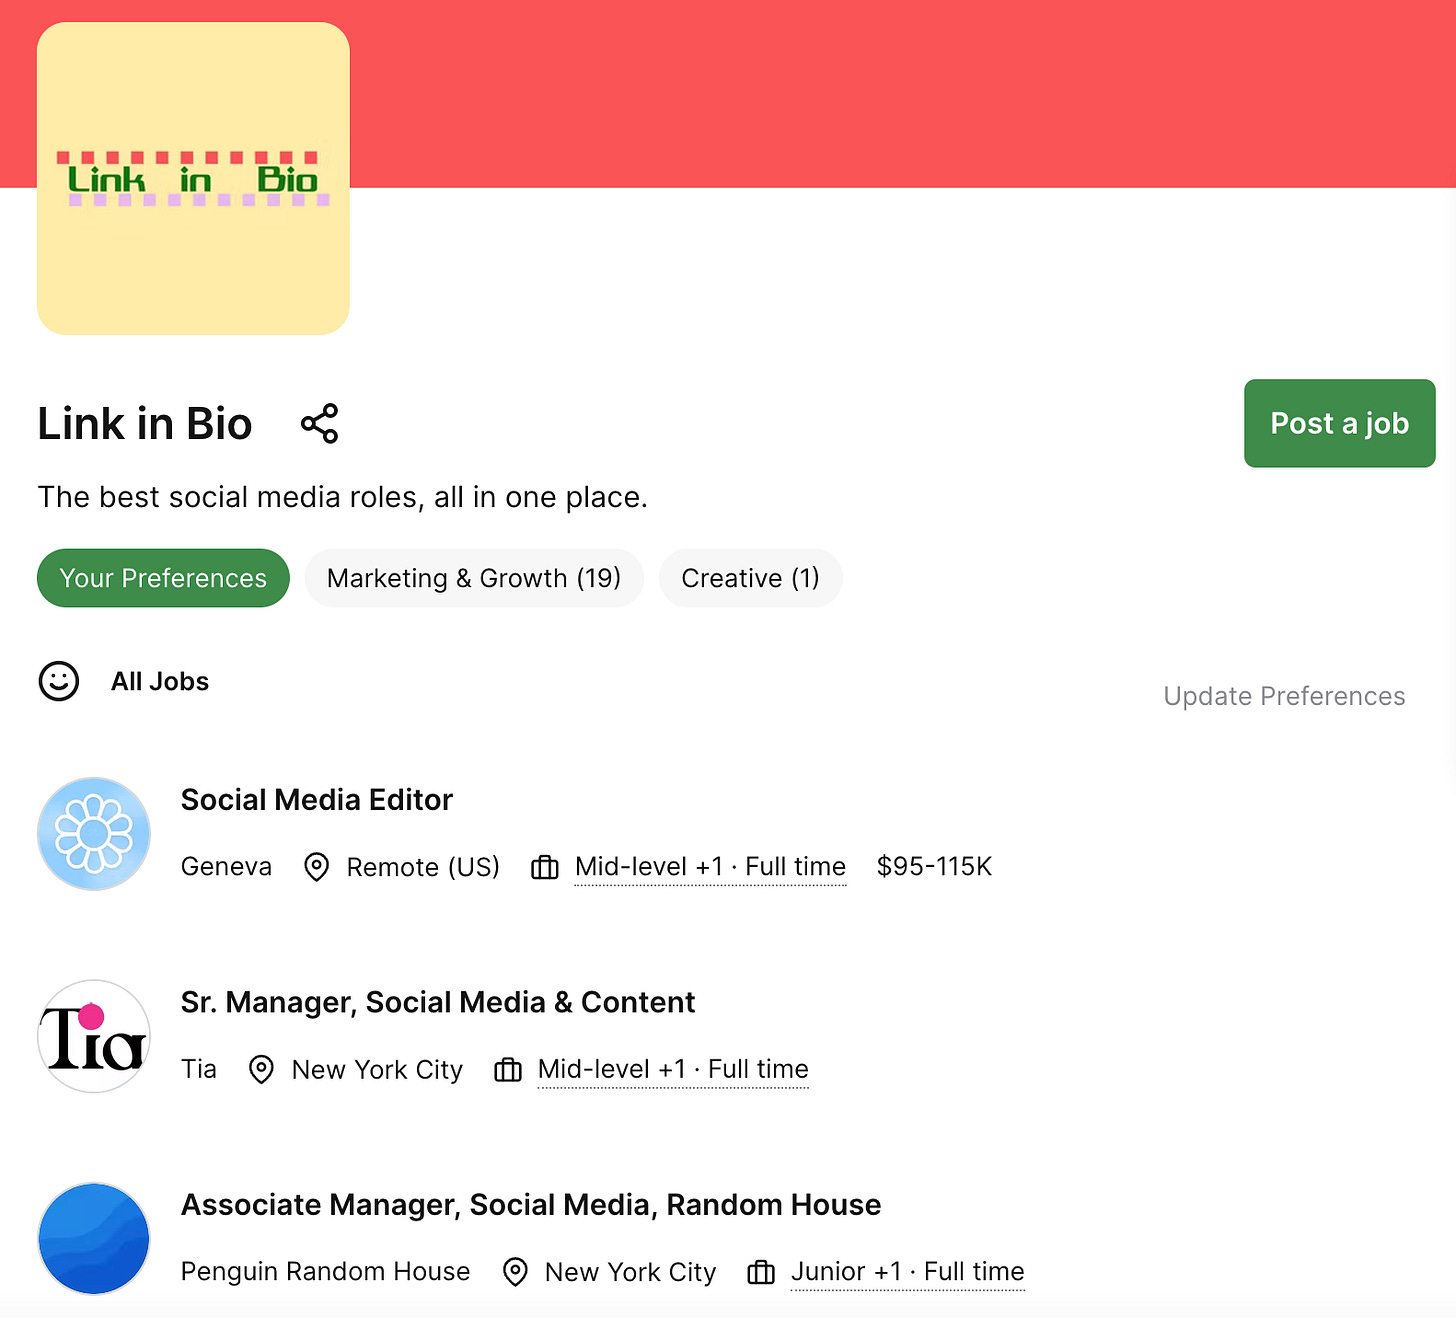Image resolution: width=1456 pixels, height=1318 pixels.
Task: Click Mid-level +1 · Full time for Geneva
Action: click(x=711, y=867)
